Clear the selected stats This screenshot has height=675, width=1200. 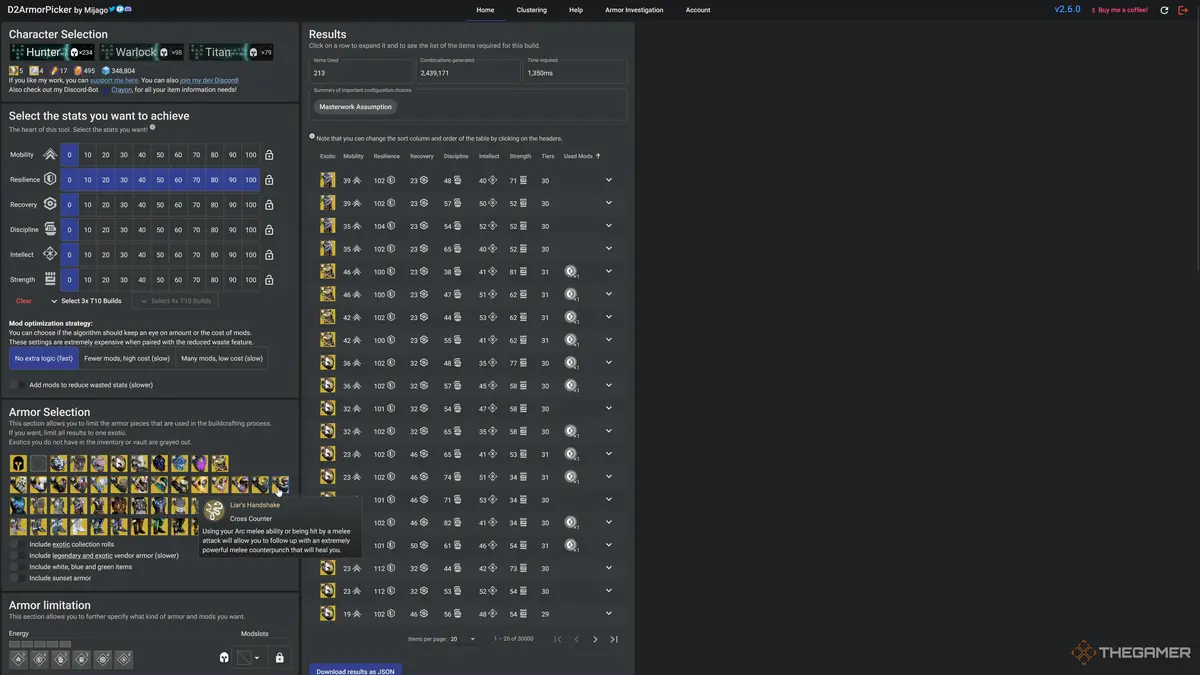[x=24, y=301]
